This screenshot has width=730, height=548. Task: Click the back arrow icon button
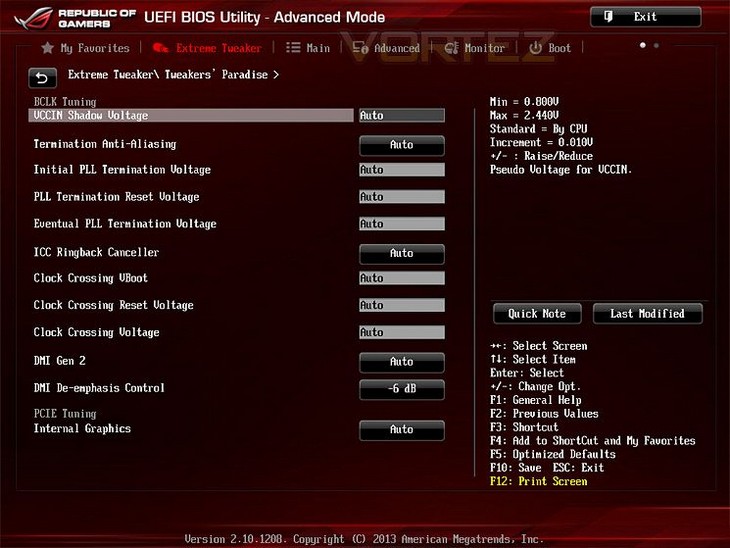coord(42,78)
